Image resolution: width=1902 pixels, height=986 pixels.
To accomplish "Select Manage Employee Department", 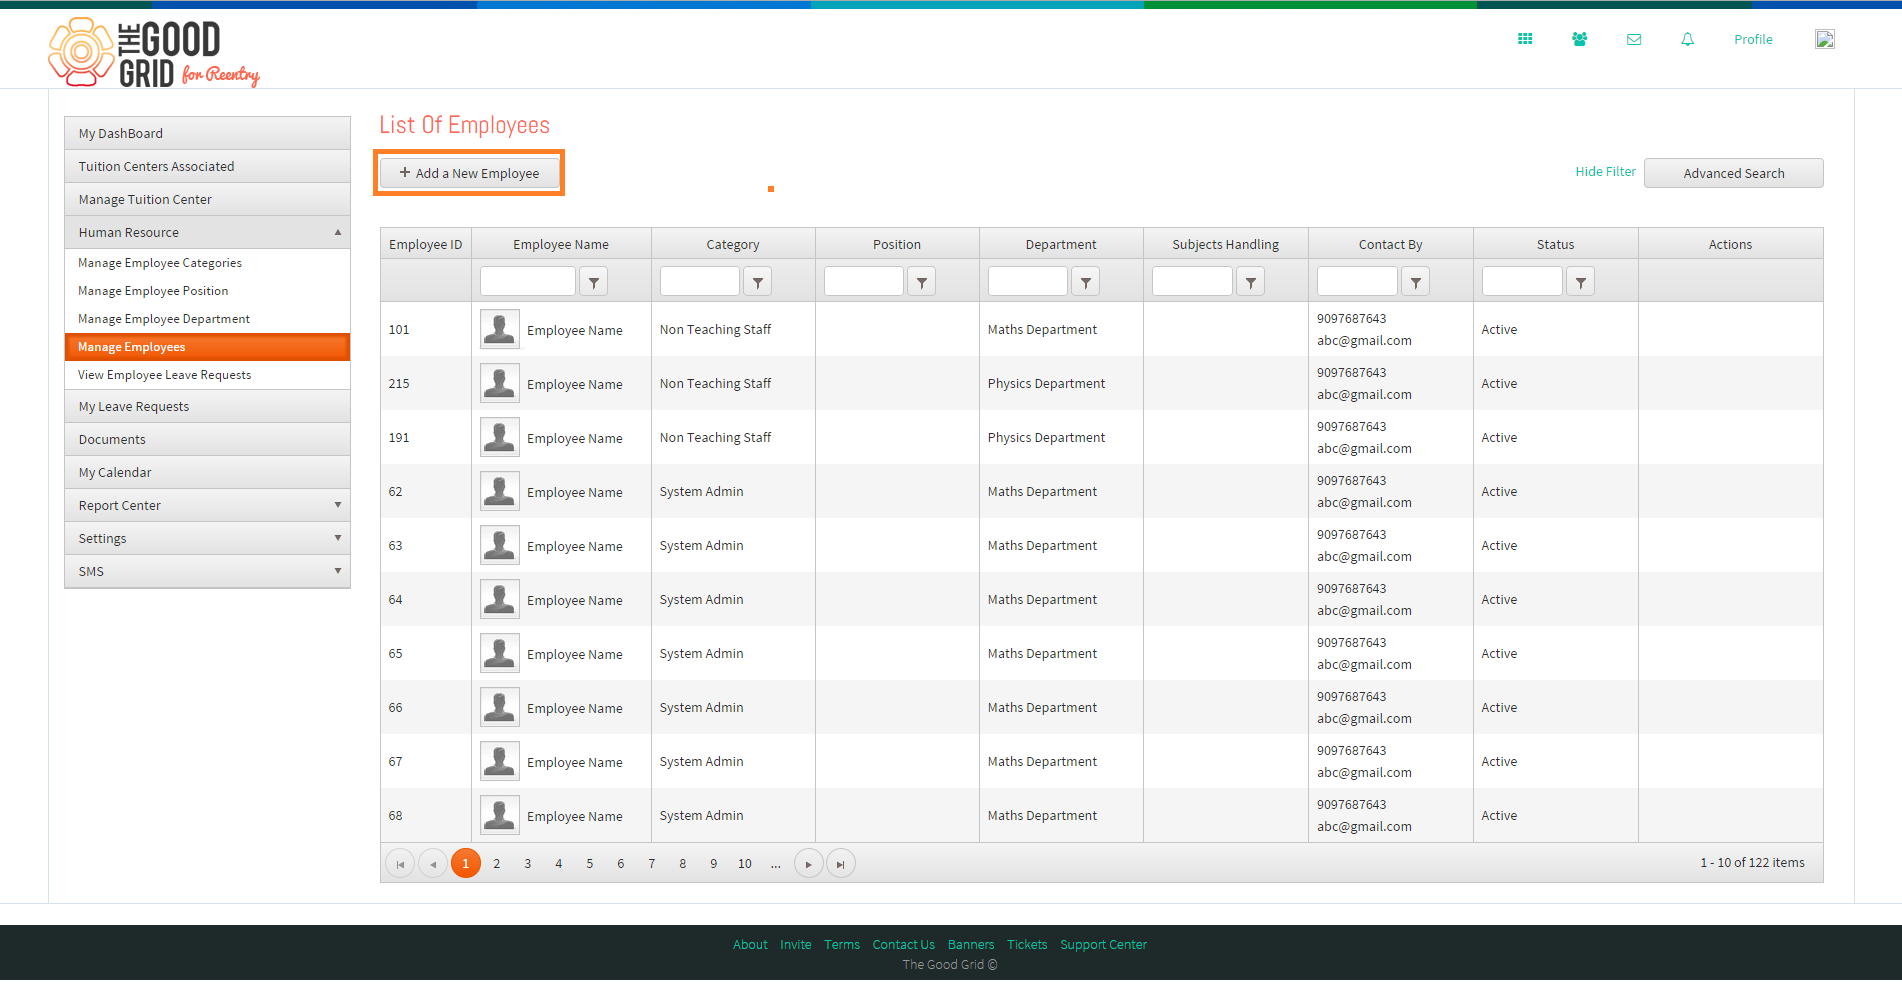I will [207, 319].
